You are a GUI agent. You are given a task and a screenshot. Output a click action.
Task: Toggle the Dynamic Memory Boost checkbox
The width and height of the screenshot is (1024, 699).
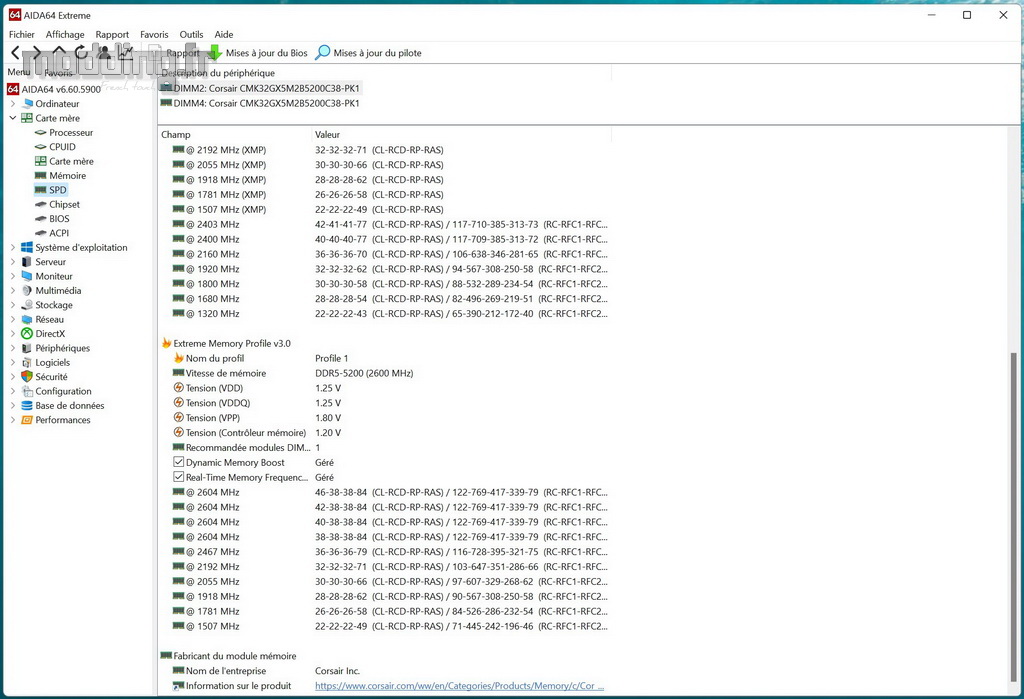coord(178,462)
